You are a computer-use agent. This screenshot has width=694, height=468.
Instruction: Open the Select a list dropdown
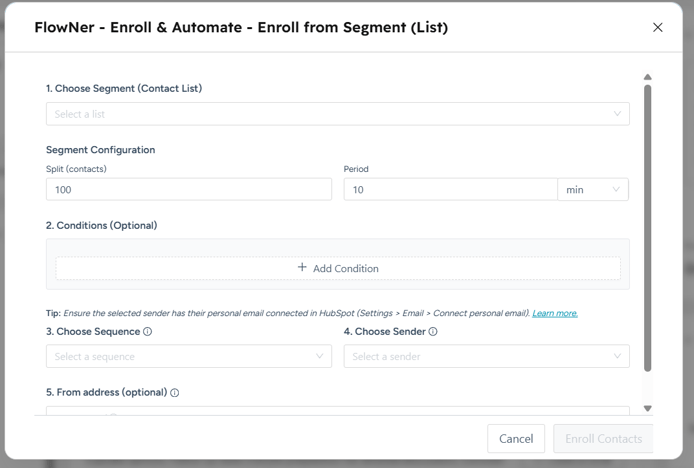(x=338, y=114)
